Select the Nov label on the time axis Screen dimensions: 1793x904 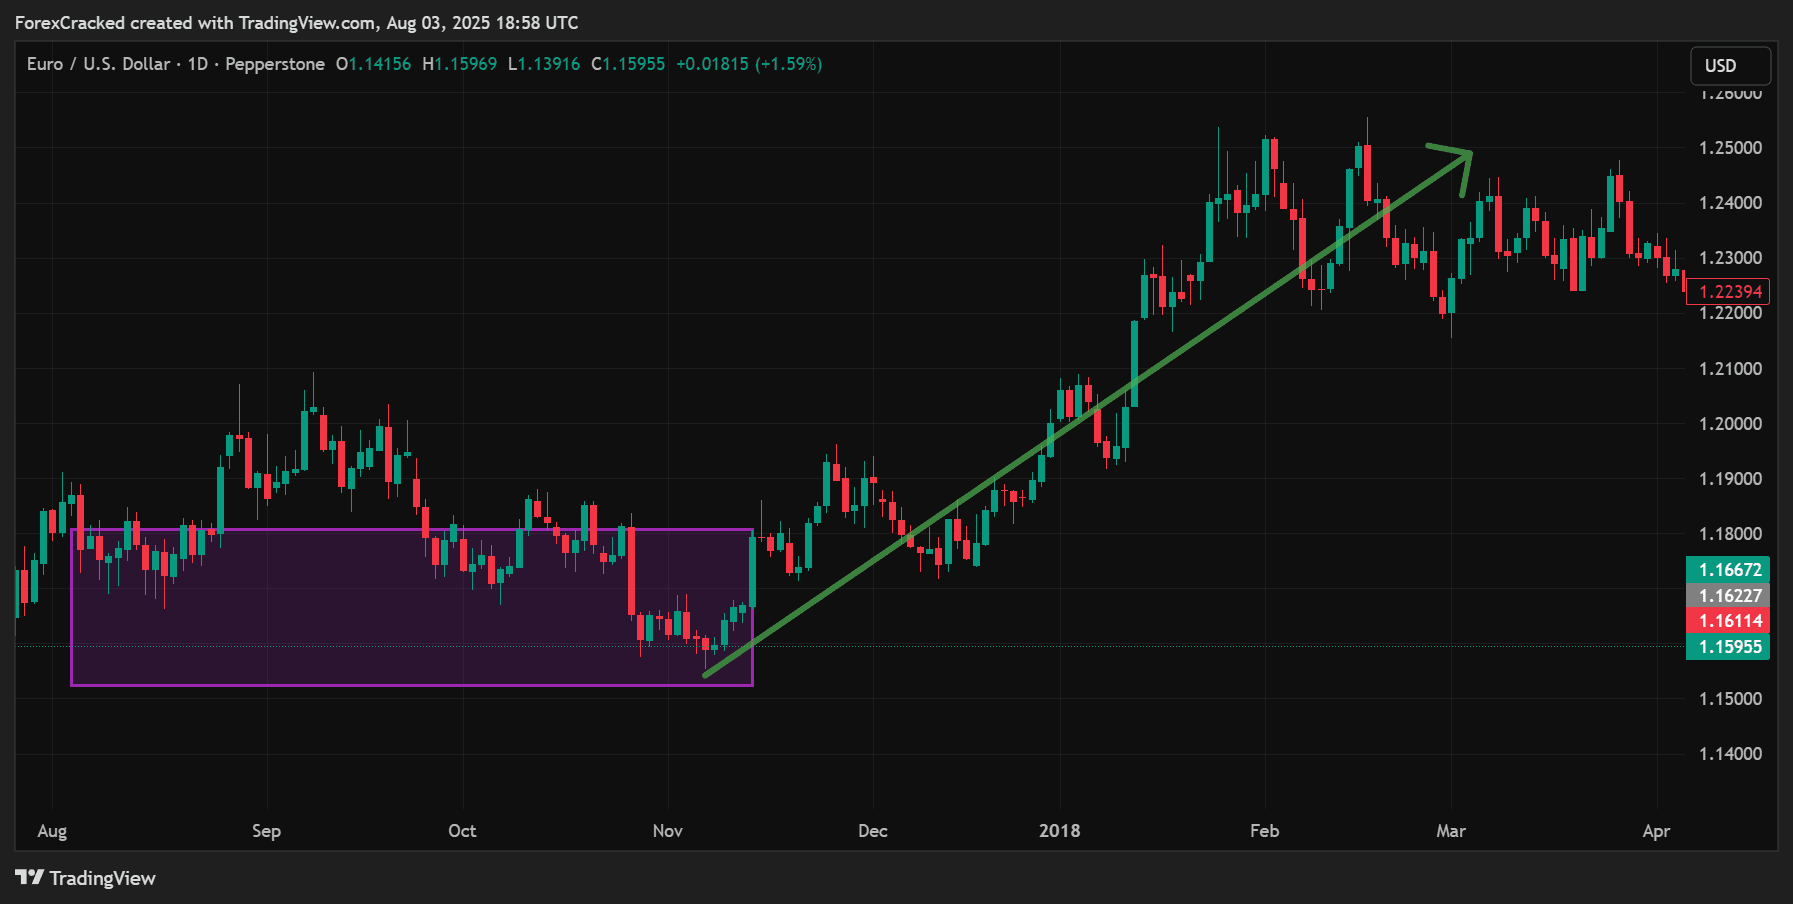click(667, 830)
